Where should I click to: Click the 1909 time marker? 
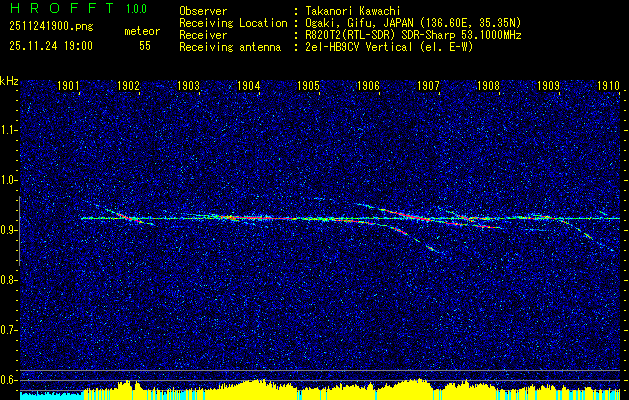pos(549,85)
